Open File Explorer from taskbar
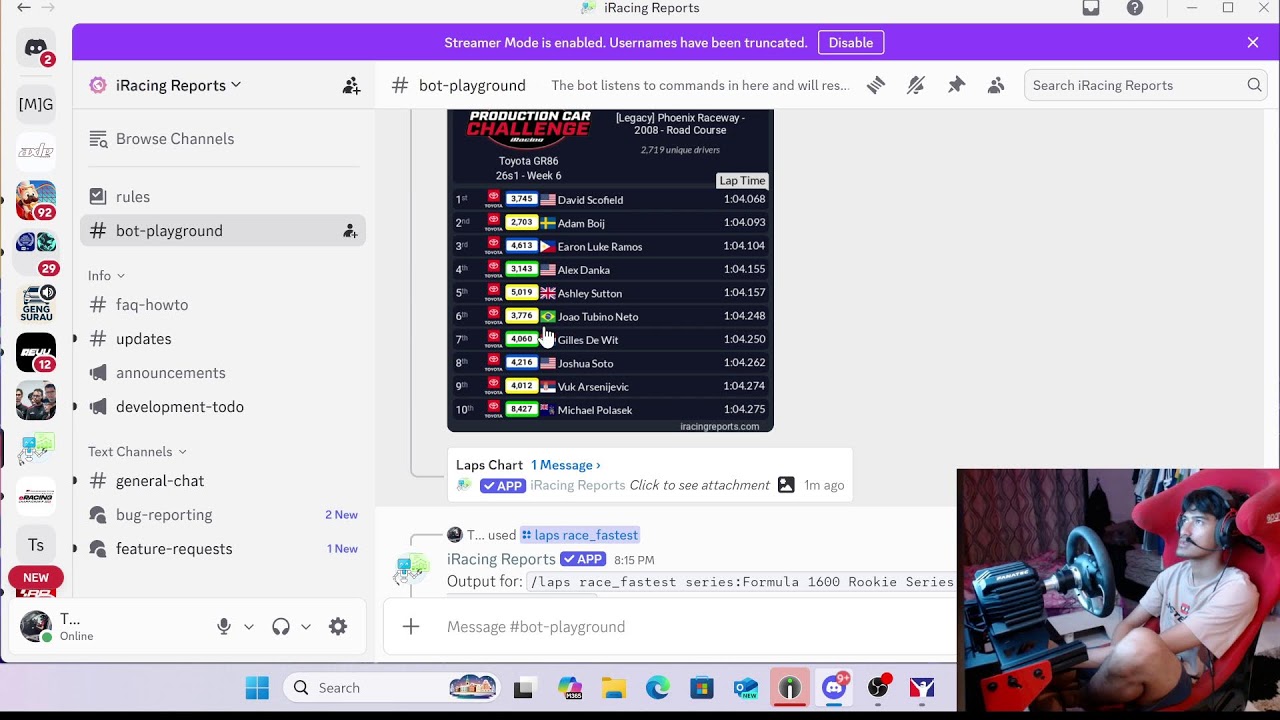This screenshot has width=1280, height=720. click(613, 688)
